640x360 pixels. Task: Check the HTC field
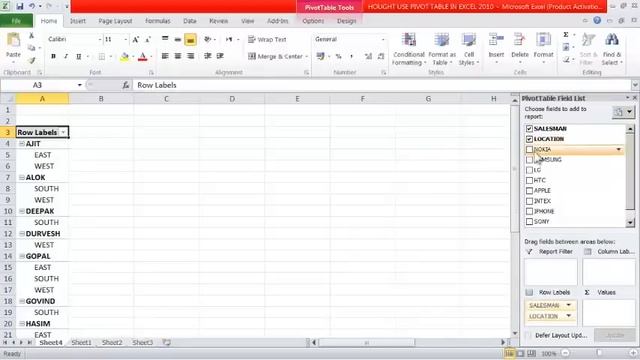click(529, 180)
